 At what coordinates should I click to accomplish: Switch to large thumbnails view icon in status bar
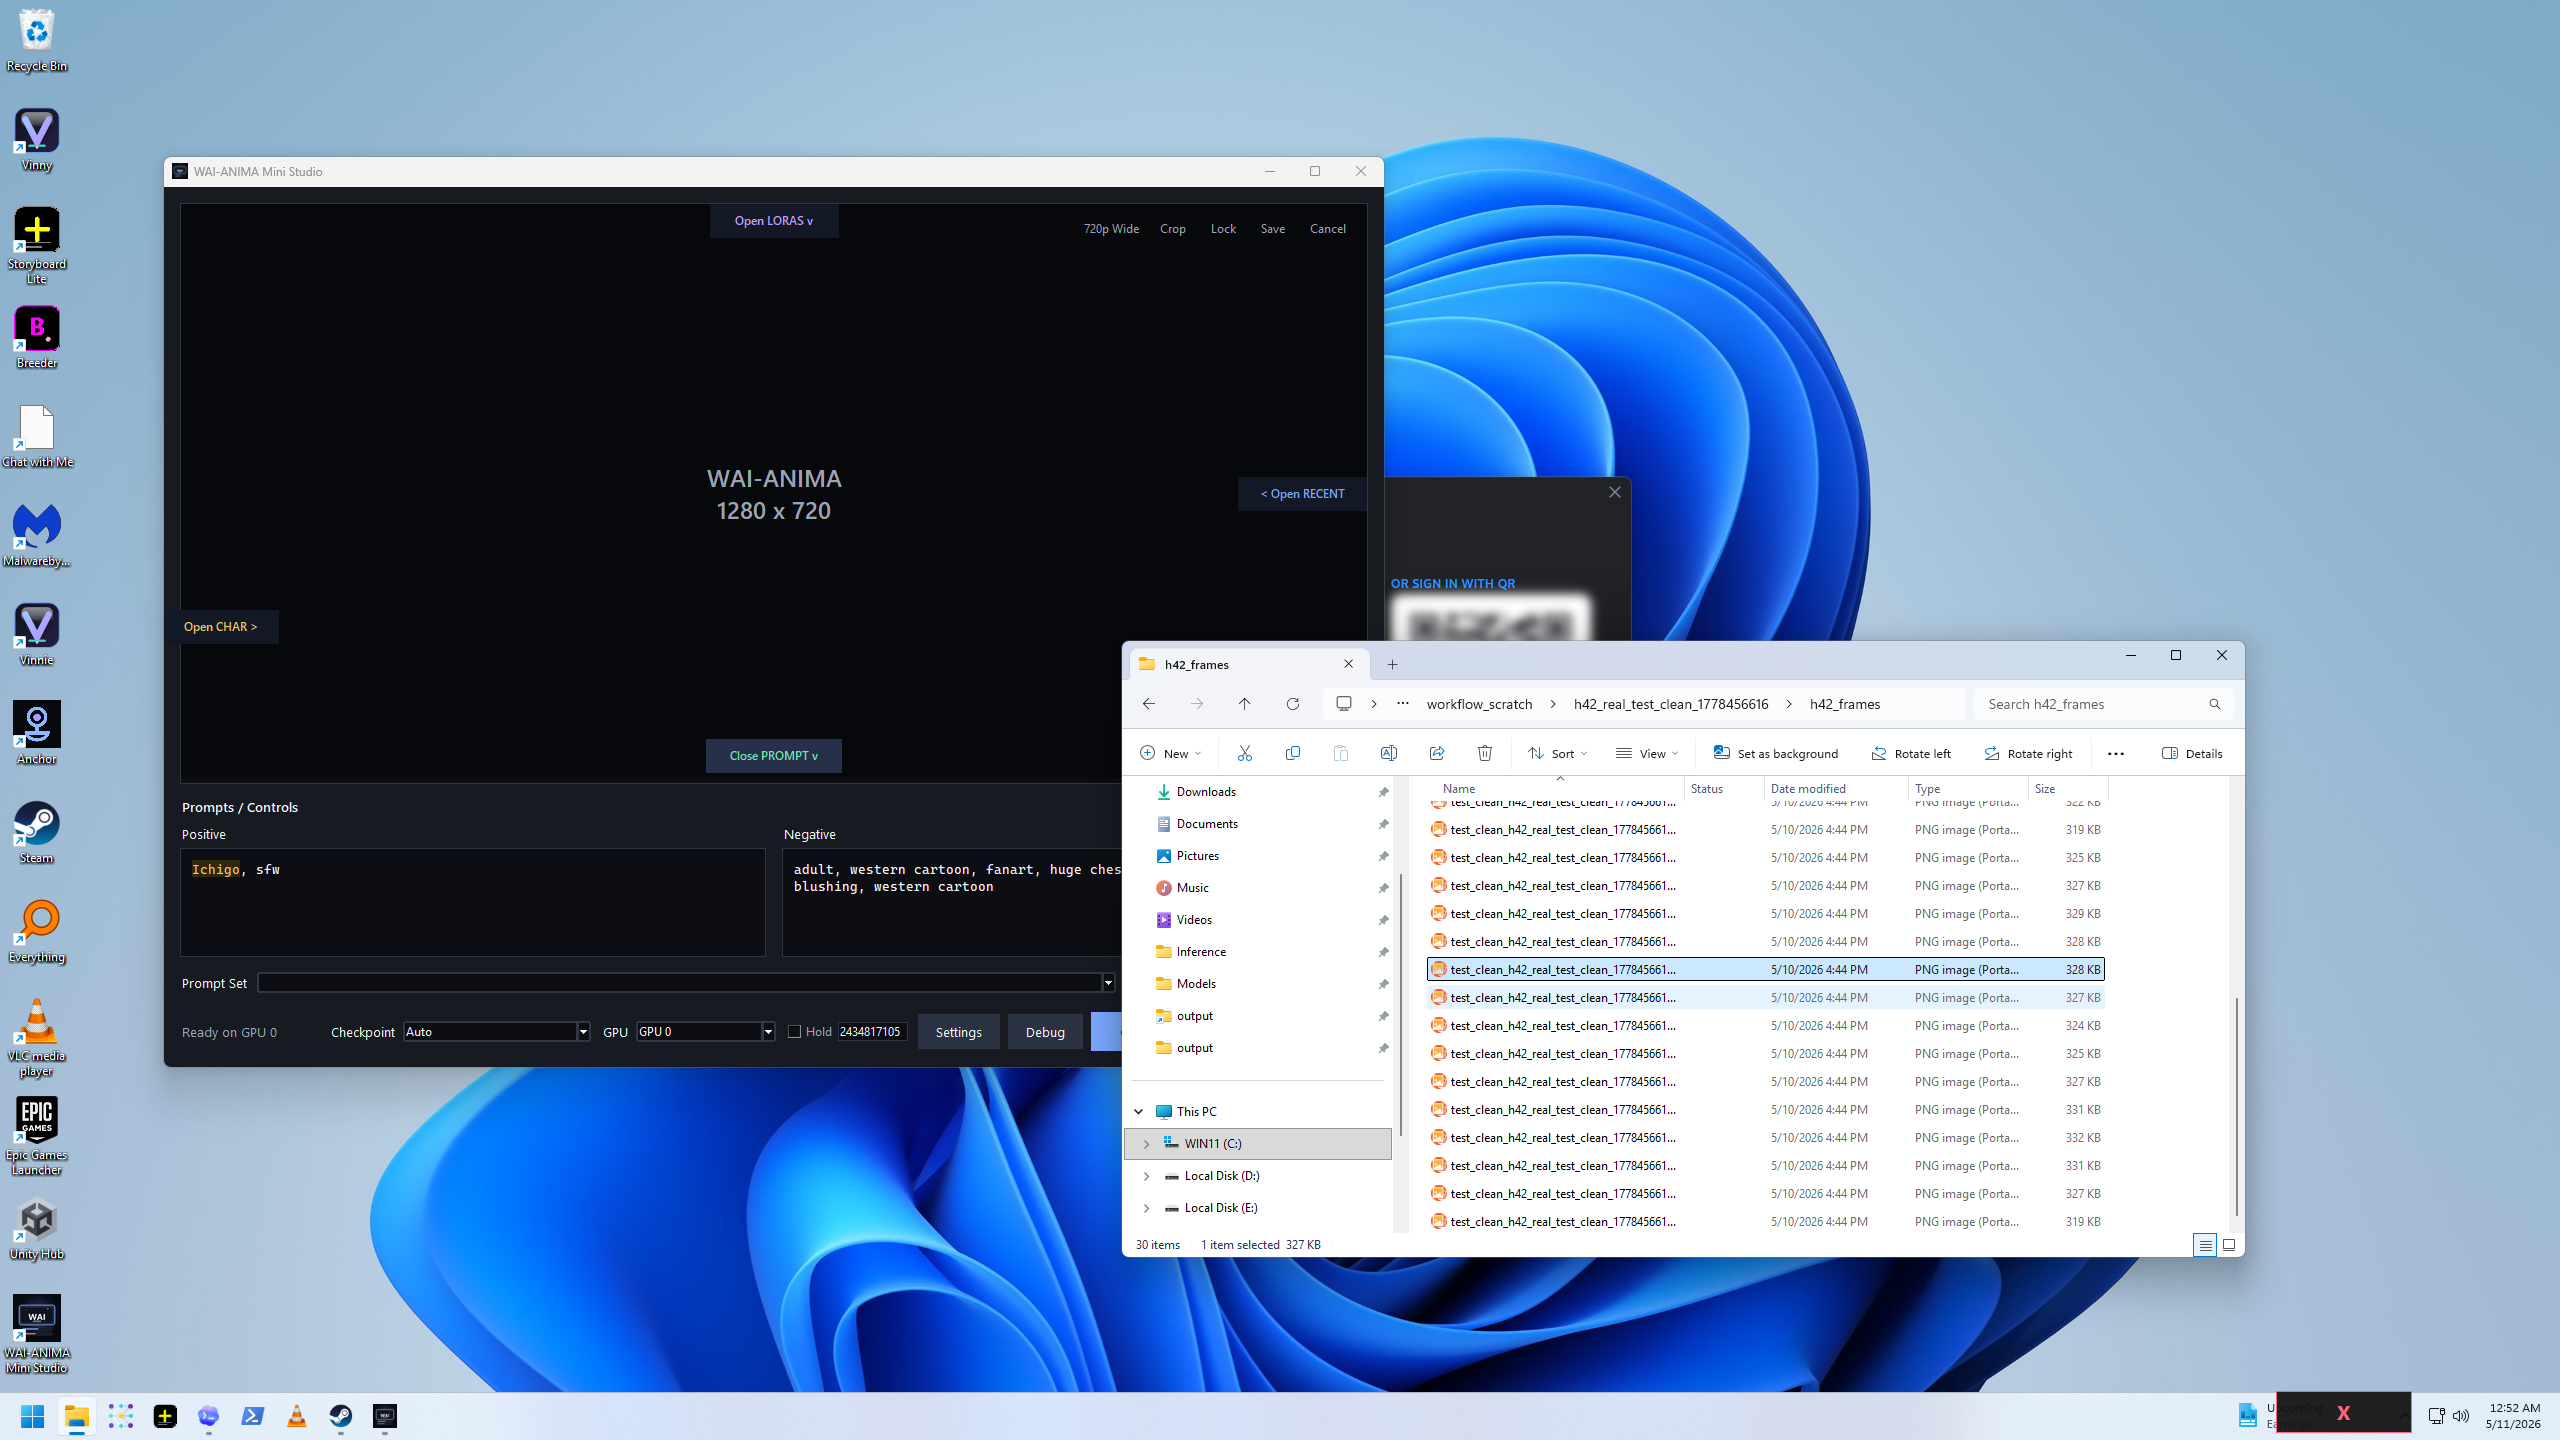click(x=2228, y=1245)
